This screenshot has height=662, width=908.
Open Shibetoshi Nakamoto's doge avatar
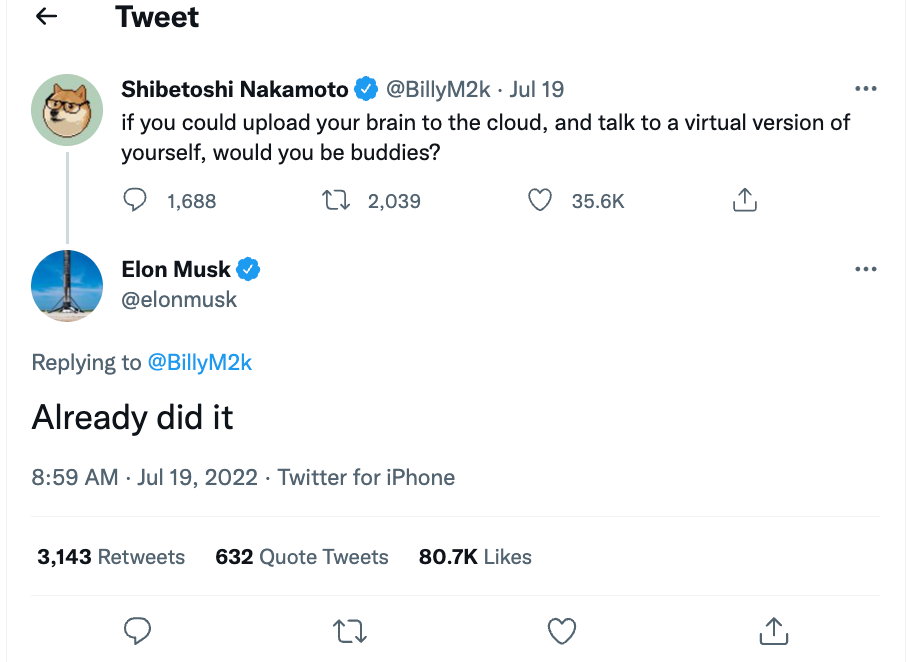pos(67,109)
